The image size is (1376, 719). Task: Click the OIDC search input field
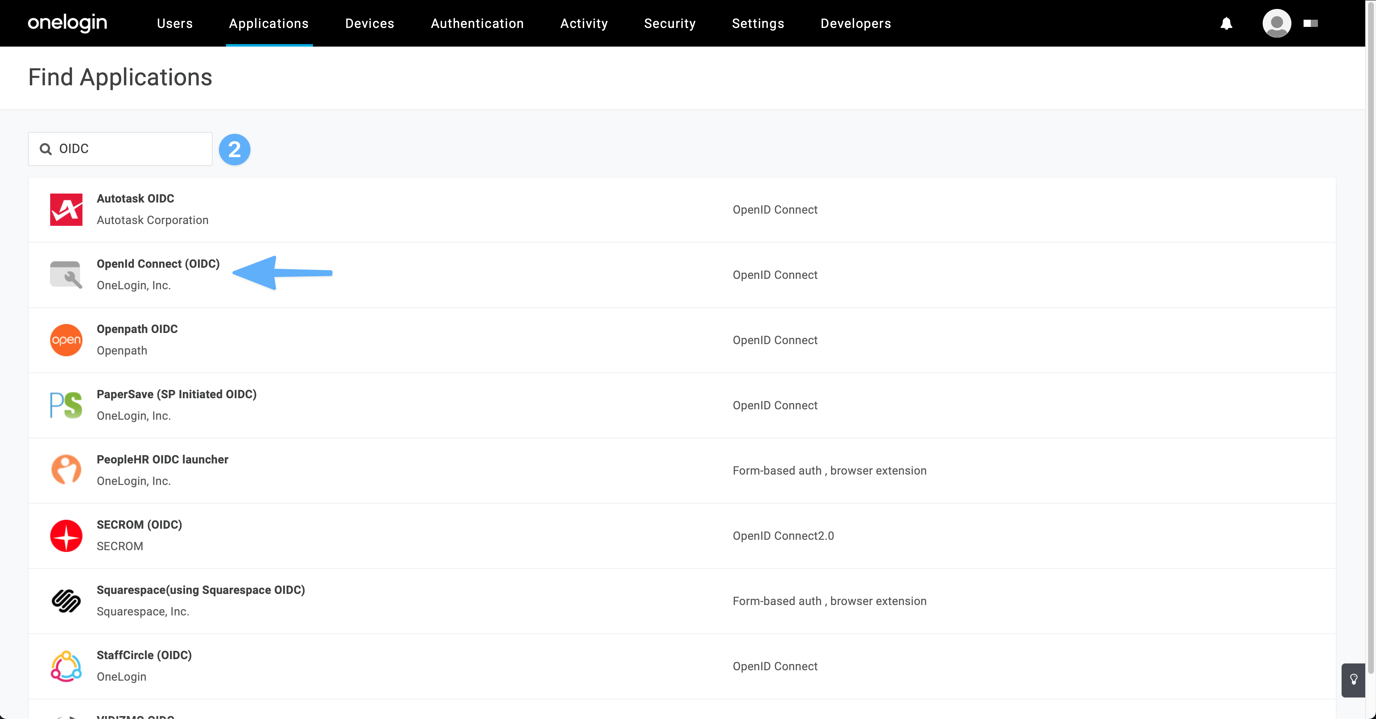(x=120, y=149)
